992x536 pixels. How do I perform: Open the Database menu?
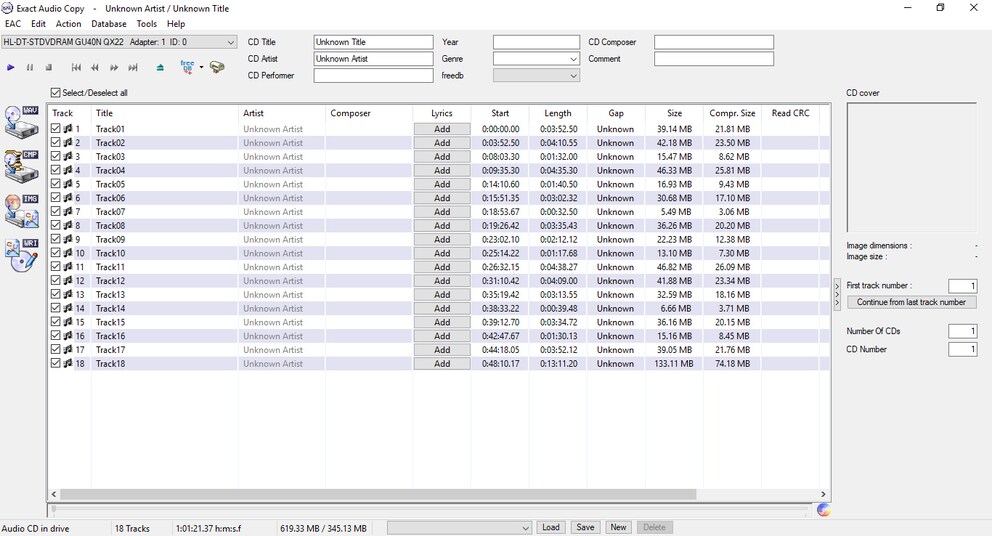tap(109, 23)
